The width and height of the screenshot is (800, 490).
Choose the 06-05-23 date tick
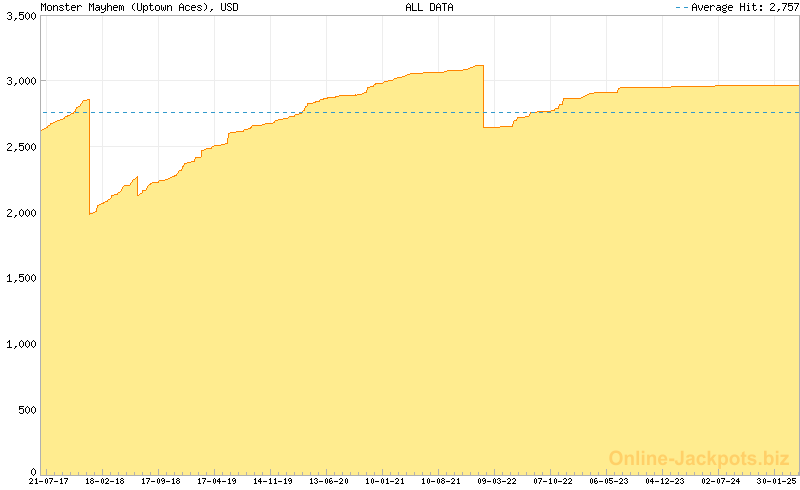(609, 481)
